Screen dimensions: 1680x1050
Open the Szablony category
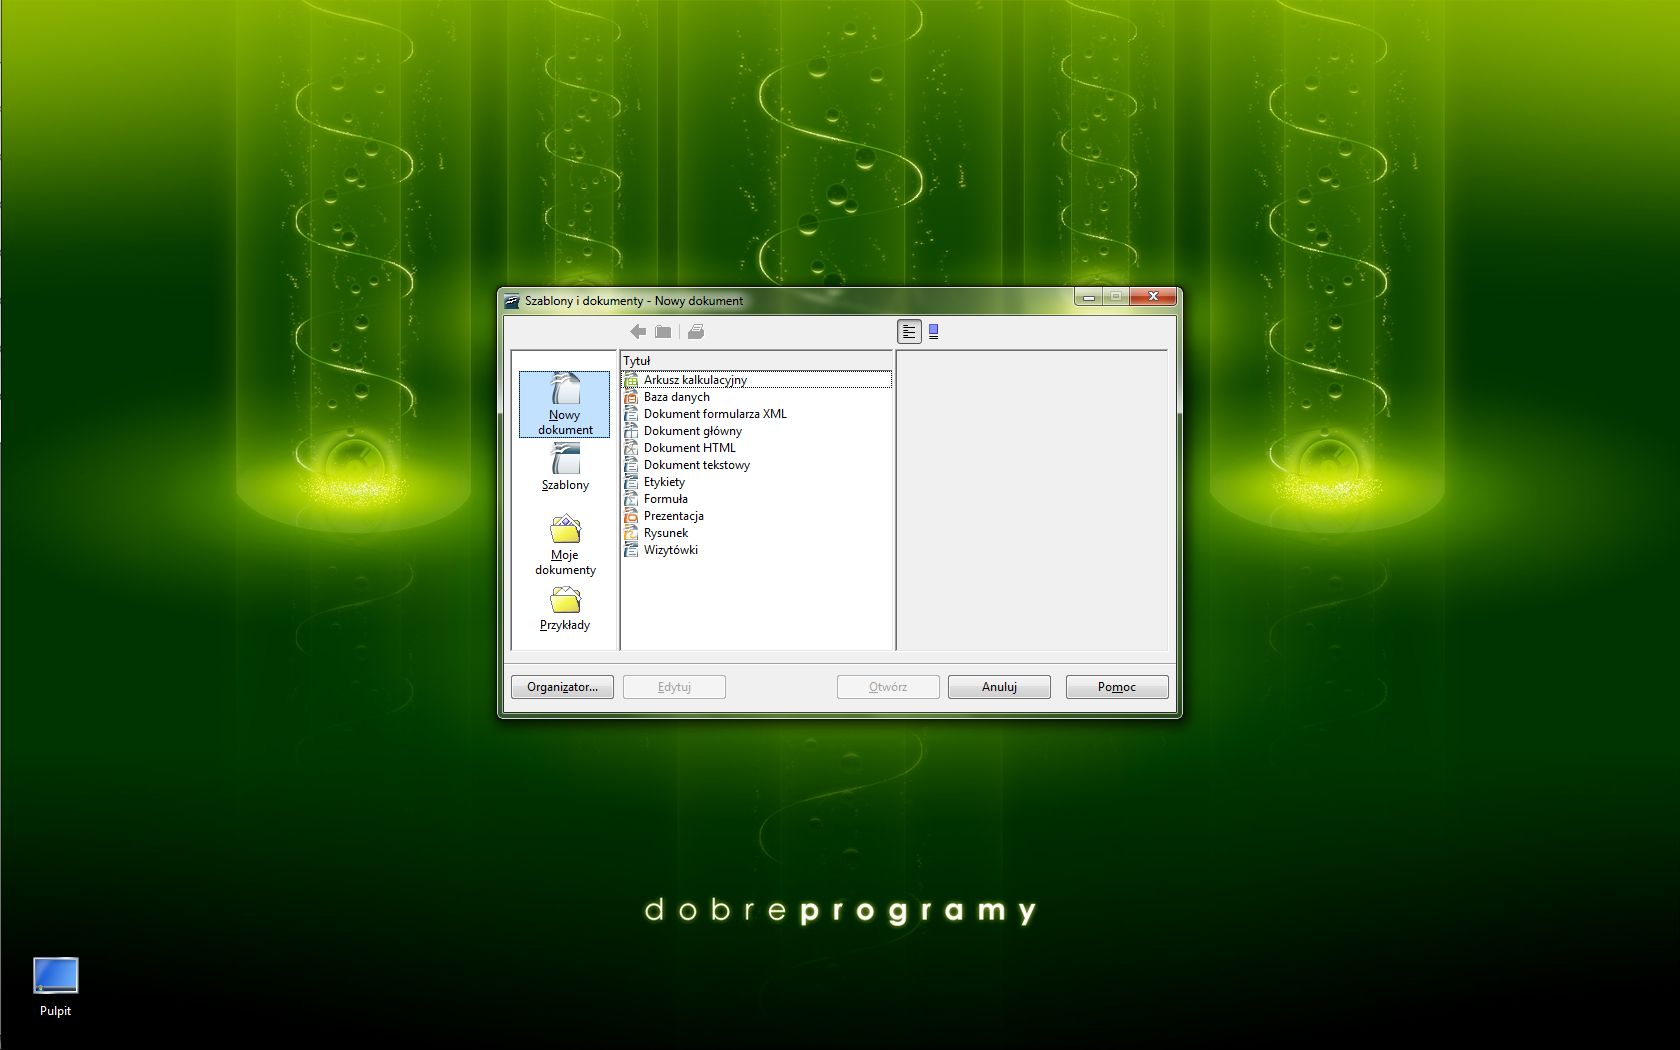(565, 467)
